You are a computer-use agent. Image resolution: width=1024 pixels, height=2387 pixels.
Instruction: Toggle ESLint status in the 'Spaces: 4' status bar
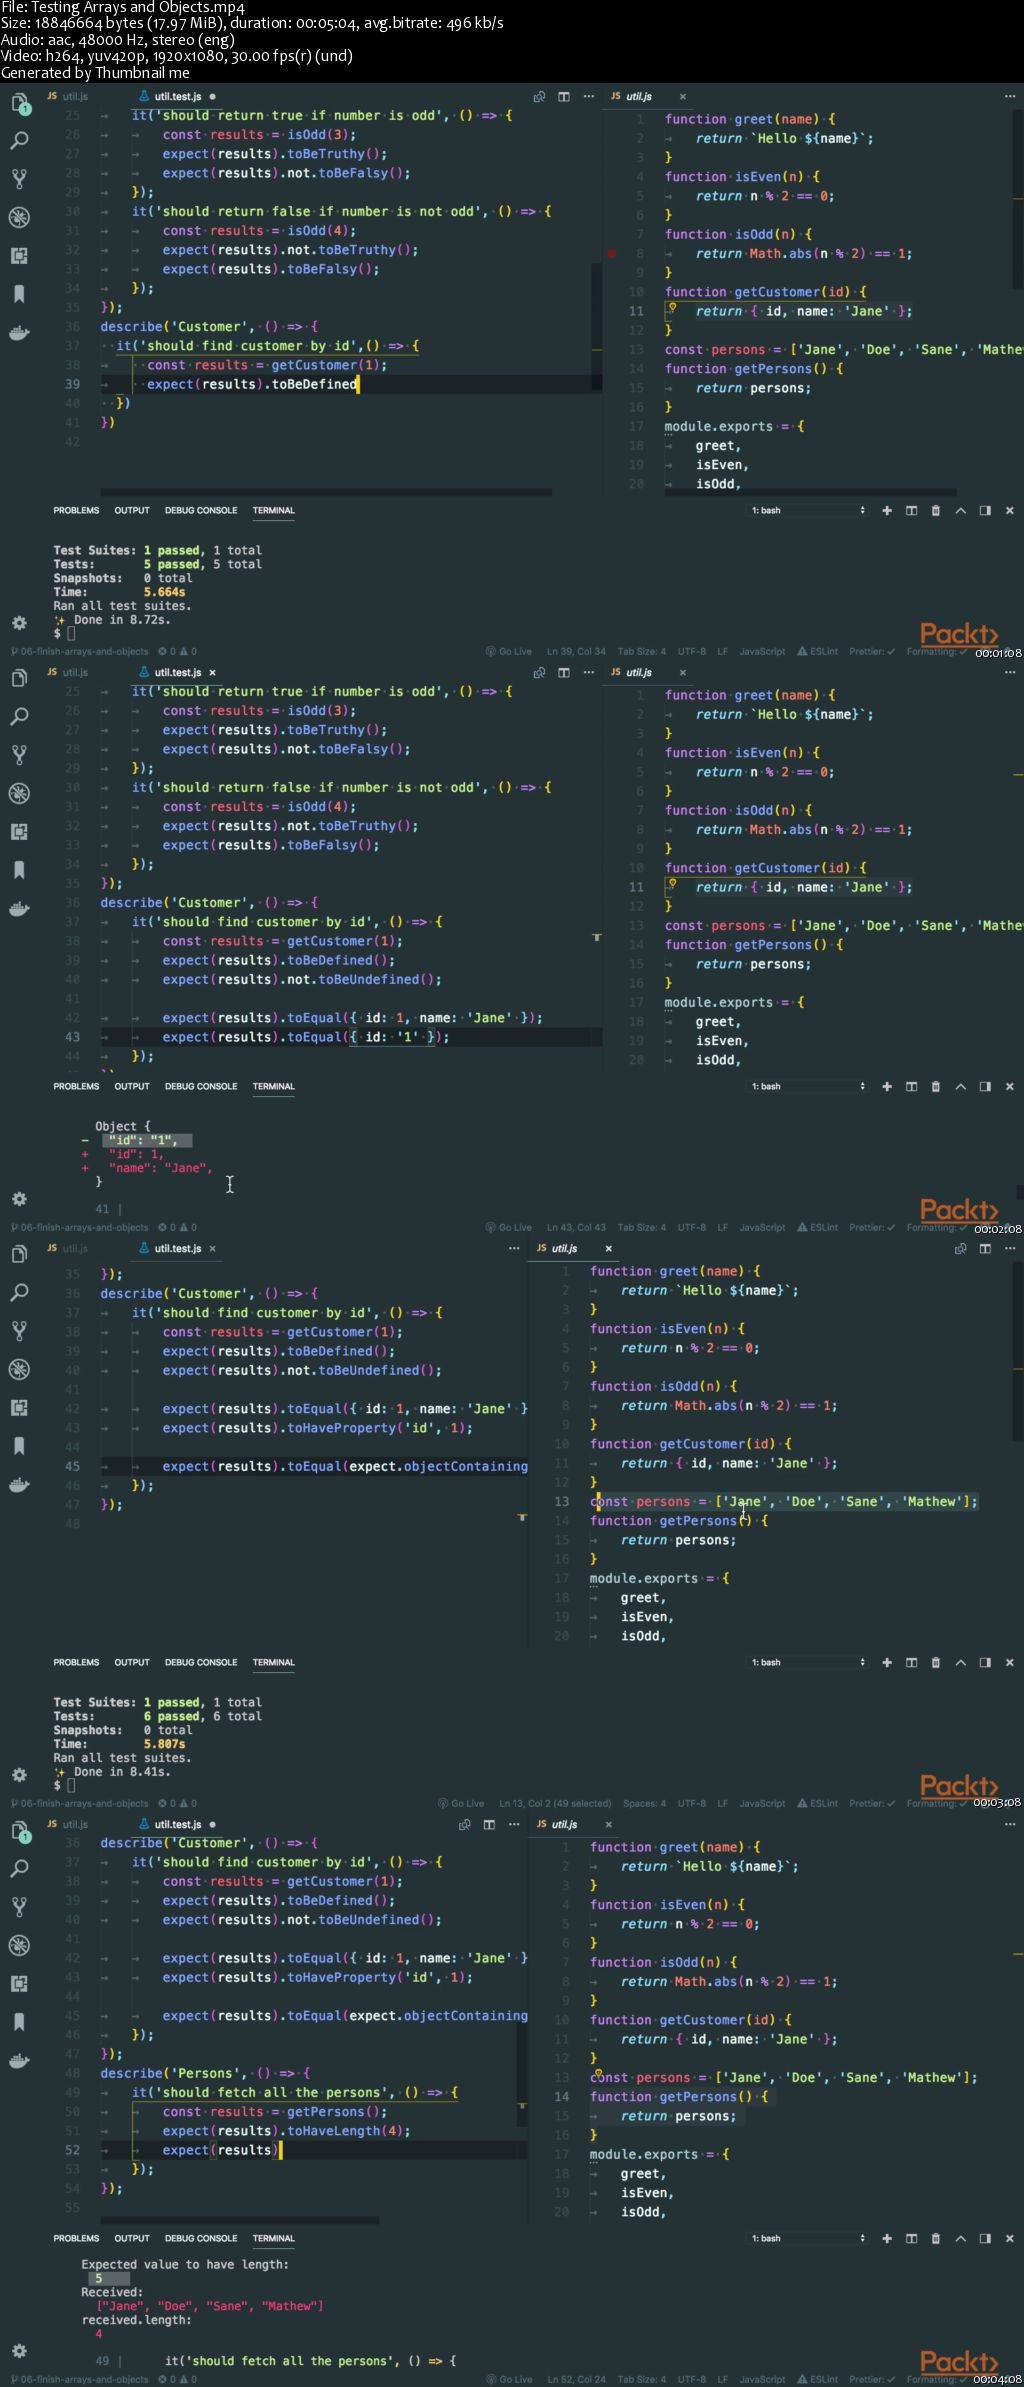pyautogui.click(x=818, y=1804)
